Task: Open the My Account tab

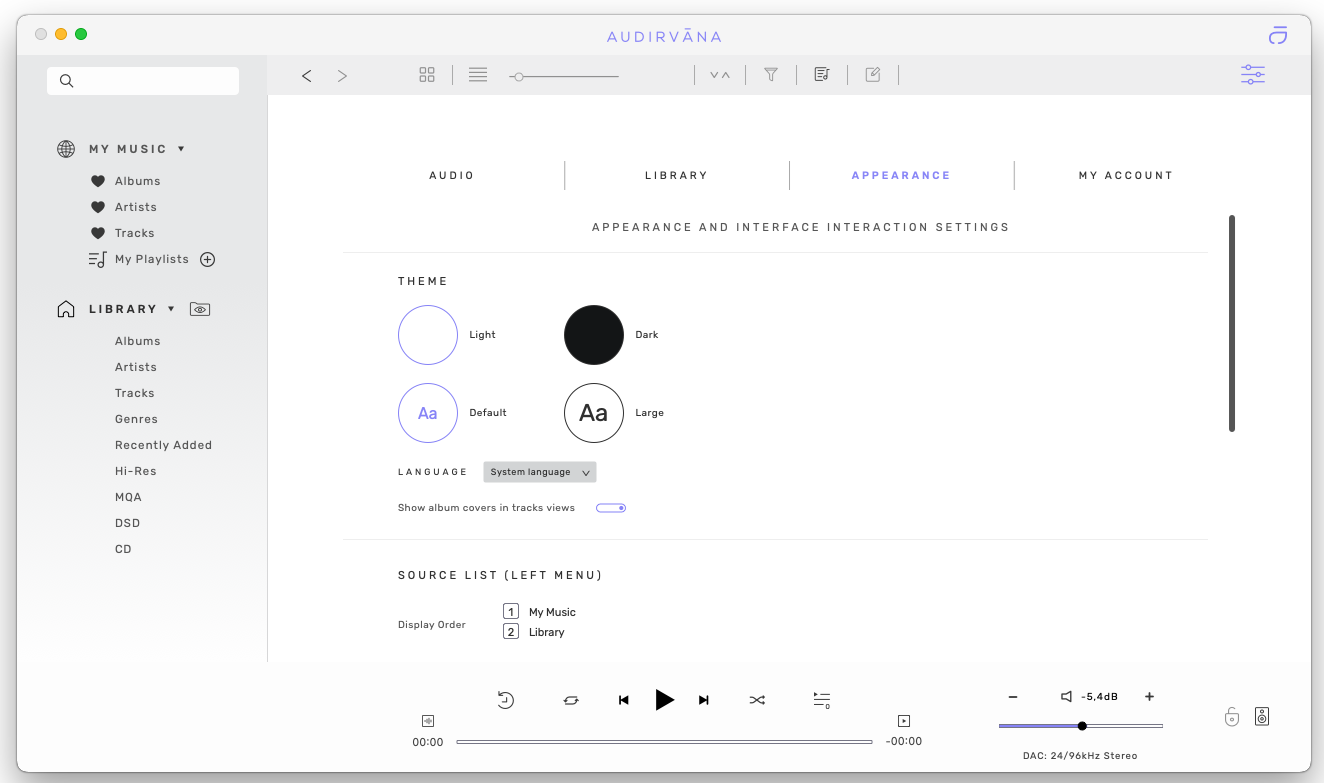Action: point(1125,175)
